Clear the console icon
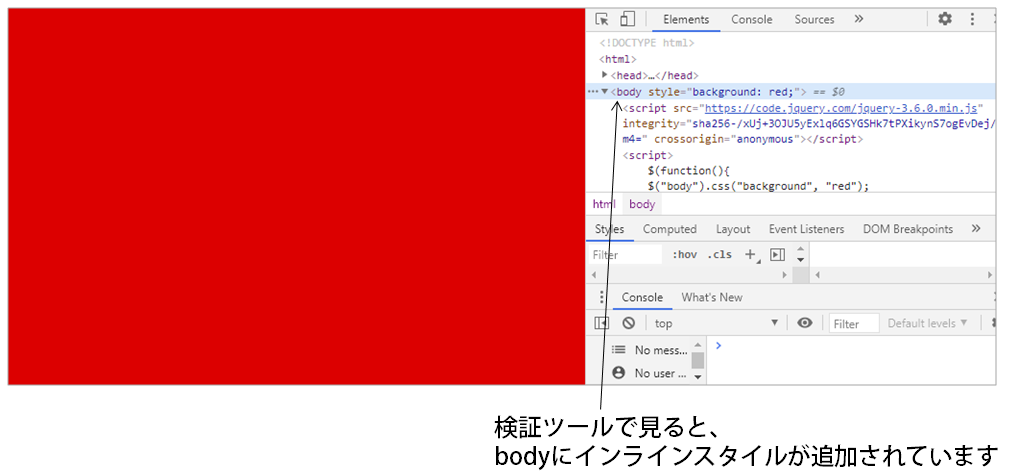Screen dimensions: 1009x473 (x=628, y=323)
